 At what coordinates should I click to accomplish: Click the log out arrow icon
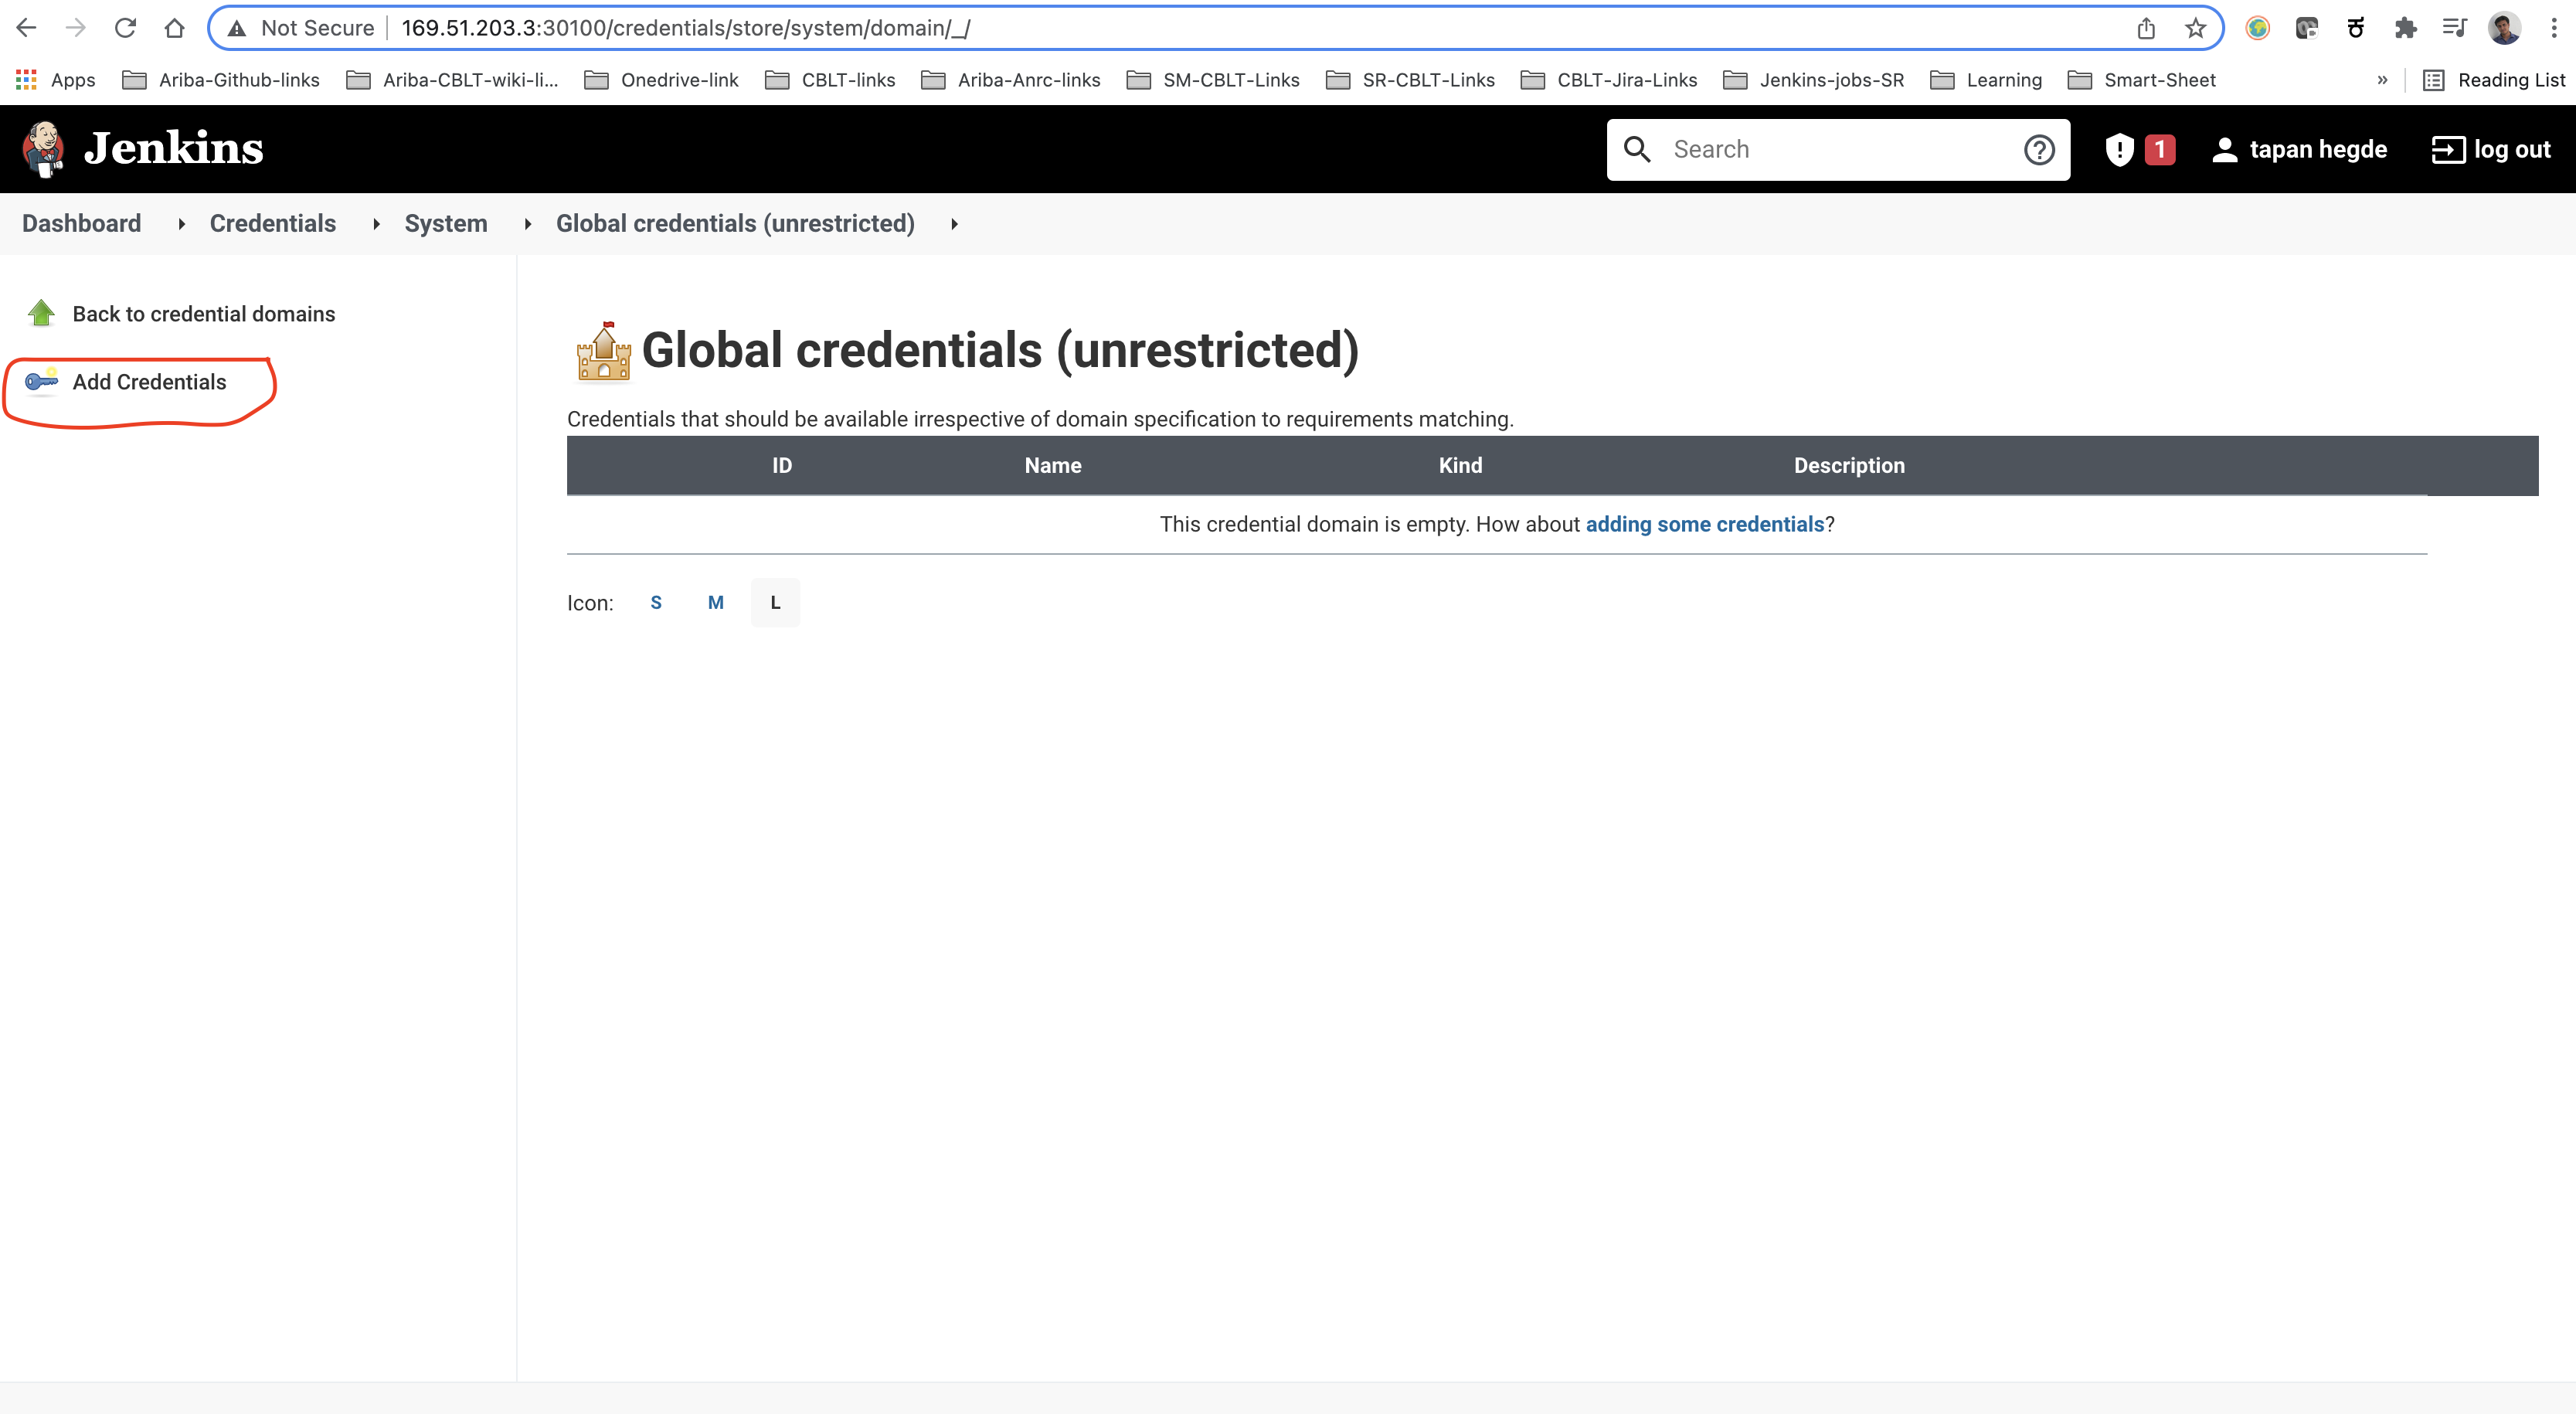[x=2448, y=149]
